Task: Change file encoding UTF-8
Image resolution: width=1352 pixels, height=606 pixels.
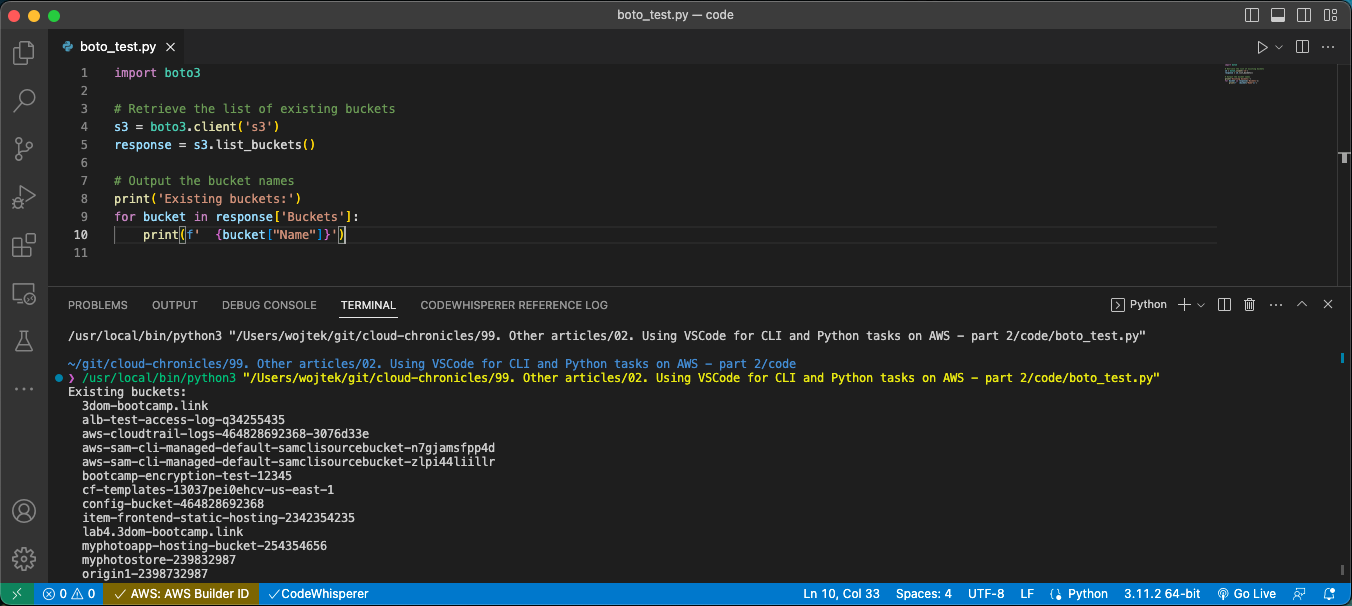Action: [986, 594]
